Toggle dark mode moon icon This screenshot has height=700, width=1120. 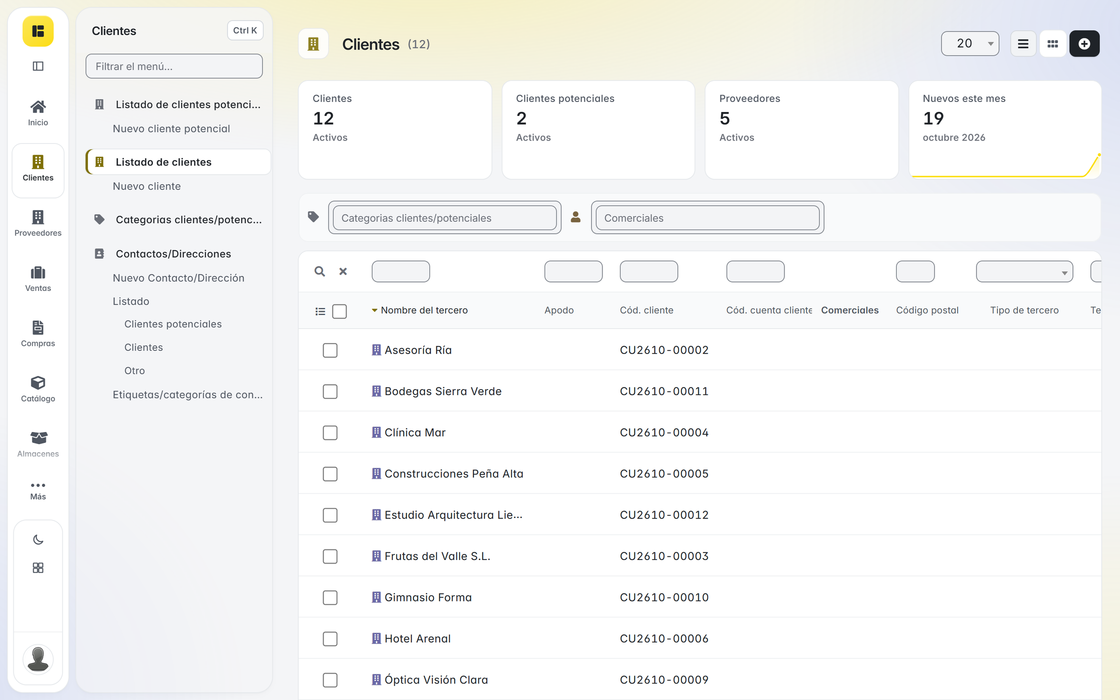pyautogui.click(x=38, y=540)
